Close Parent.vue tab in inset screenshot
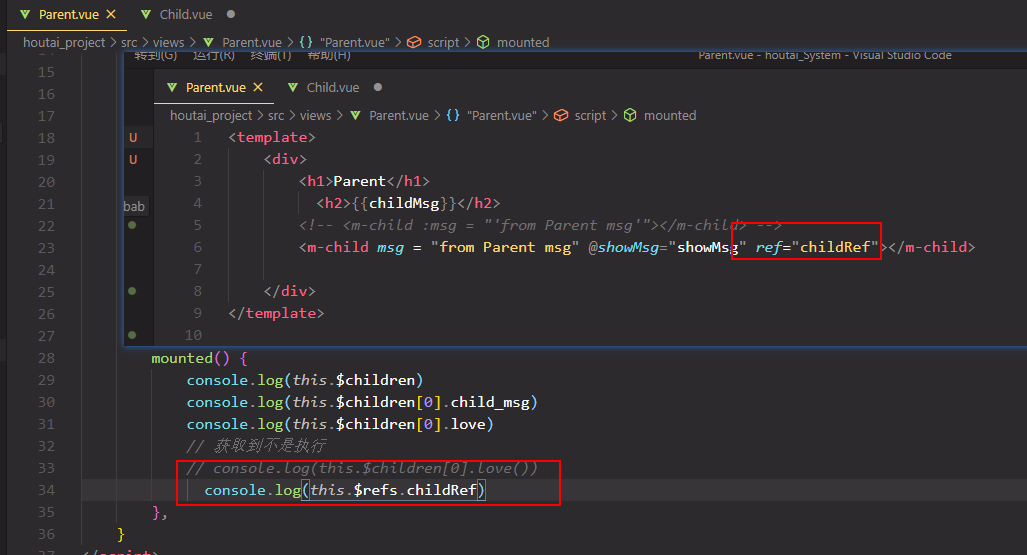This screenshot has height=555, width=1027. point(258,86)
